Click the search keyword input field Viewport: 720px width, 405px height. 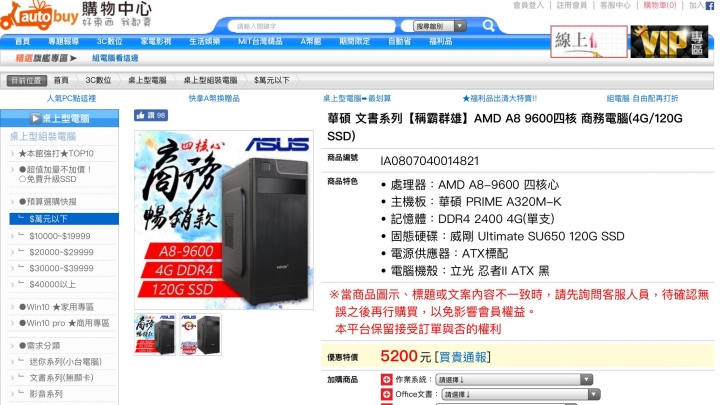point(311,26)
